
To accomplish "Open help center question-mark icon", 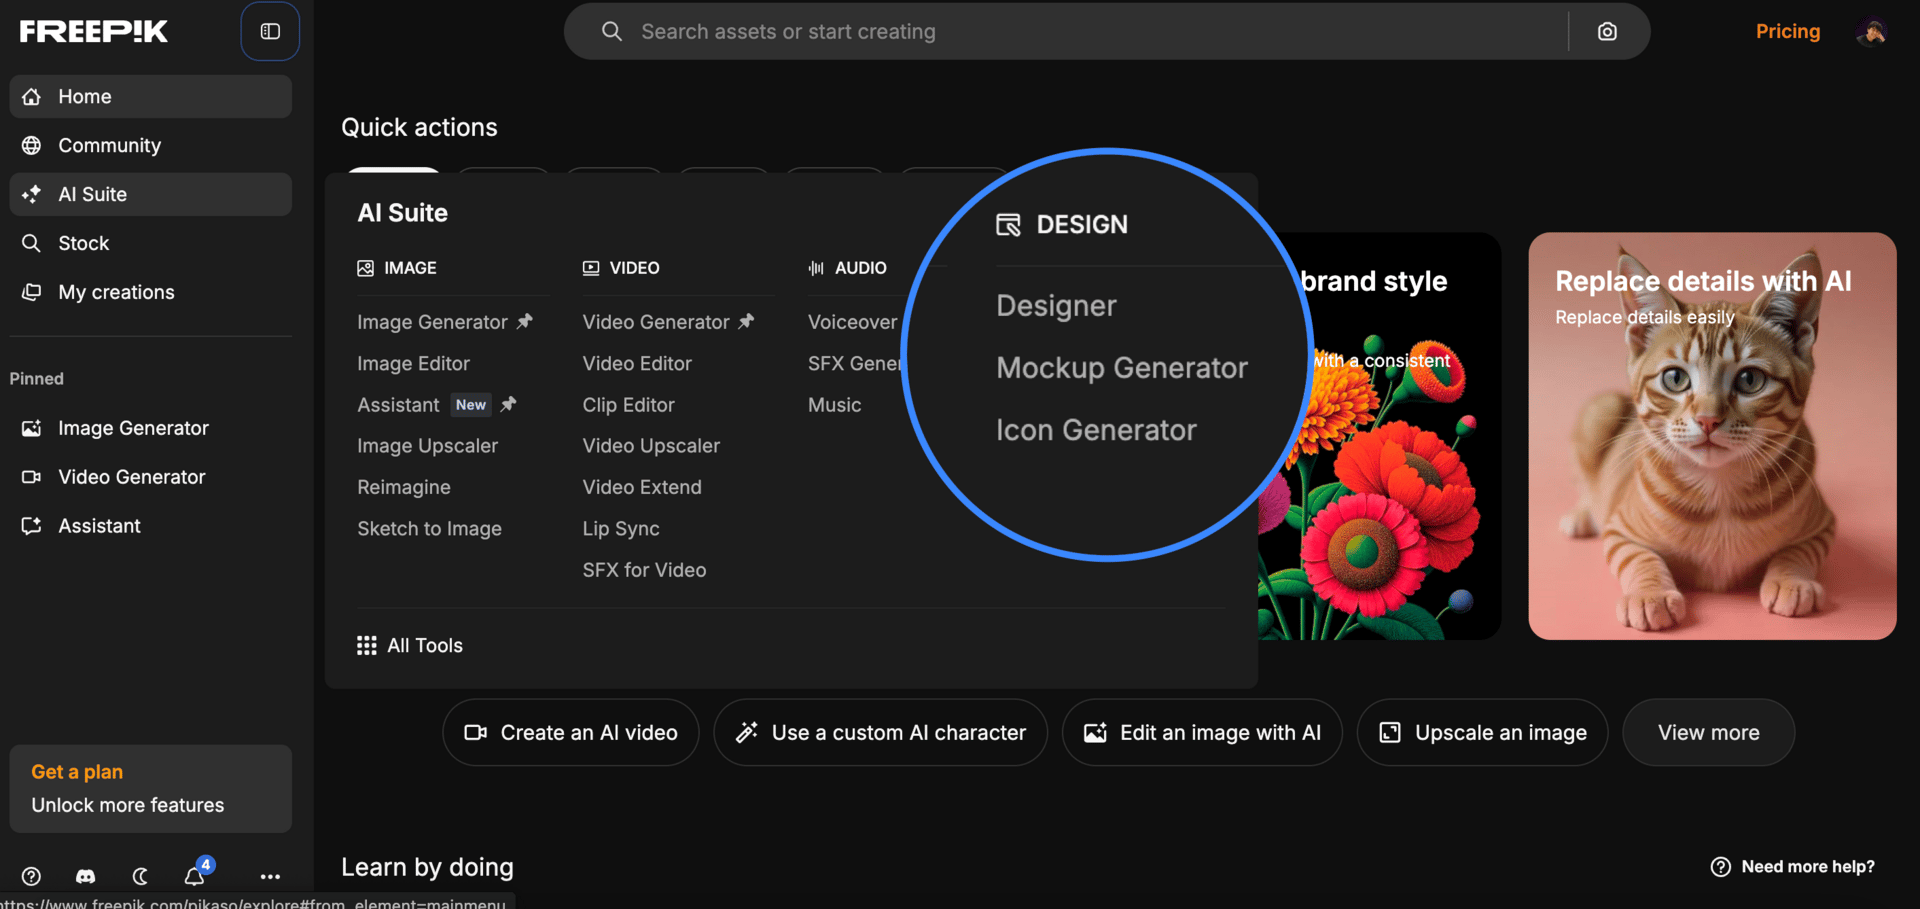I will pos(31,876).
